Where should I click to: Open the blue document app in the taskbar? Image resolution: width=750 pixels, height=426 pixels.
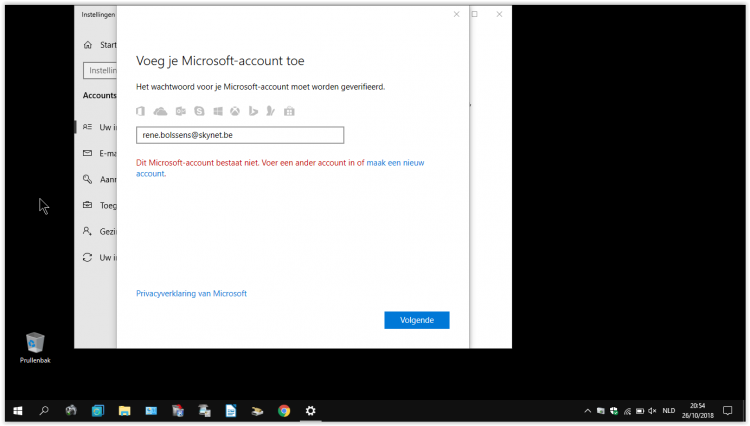231,411
